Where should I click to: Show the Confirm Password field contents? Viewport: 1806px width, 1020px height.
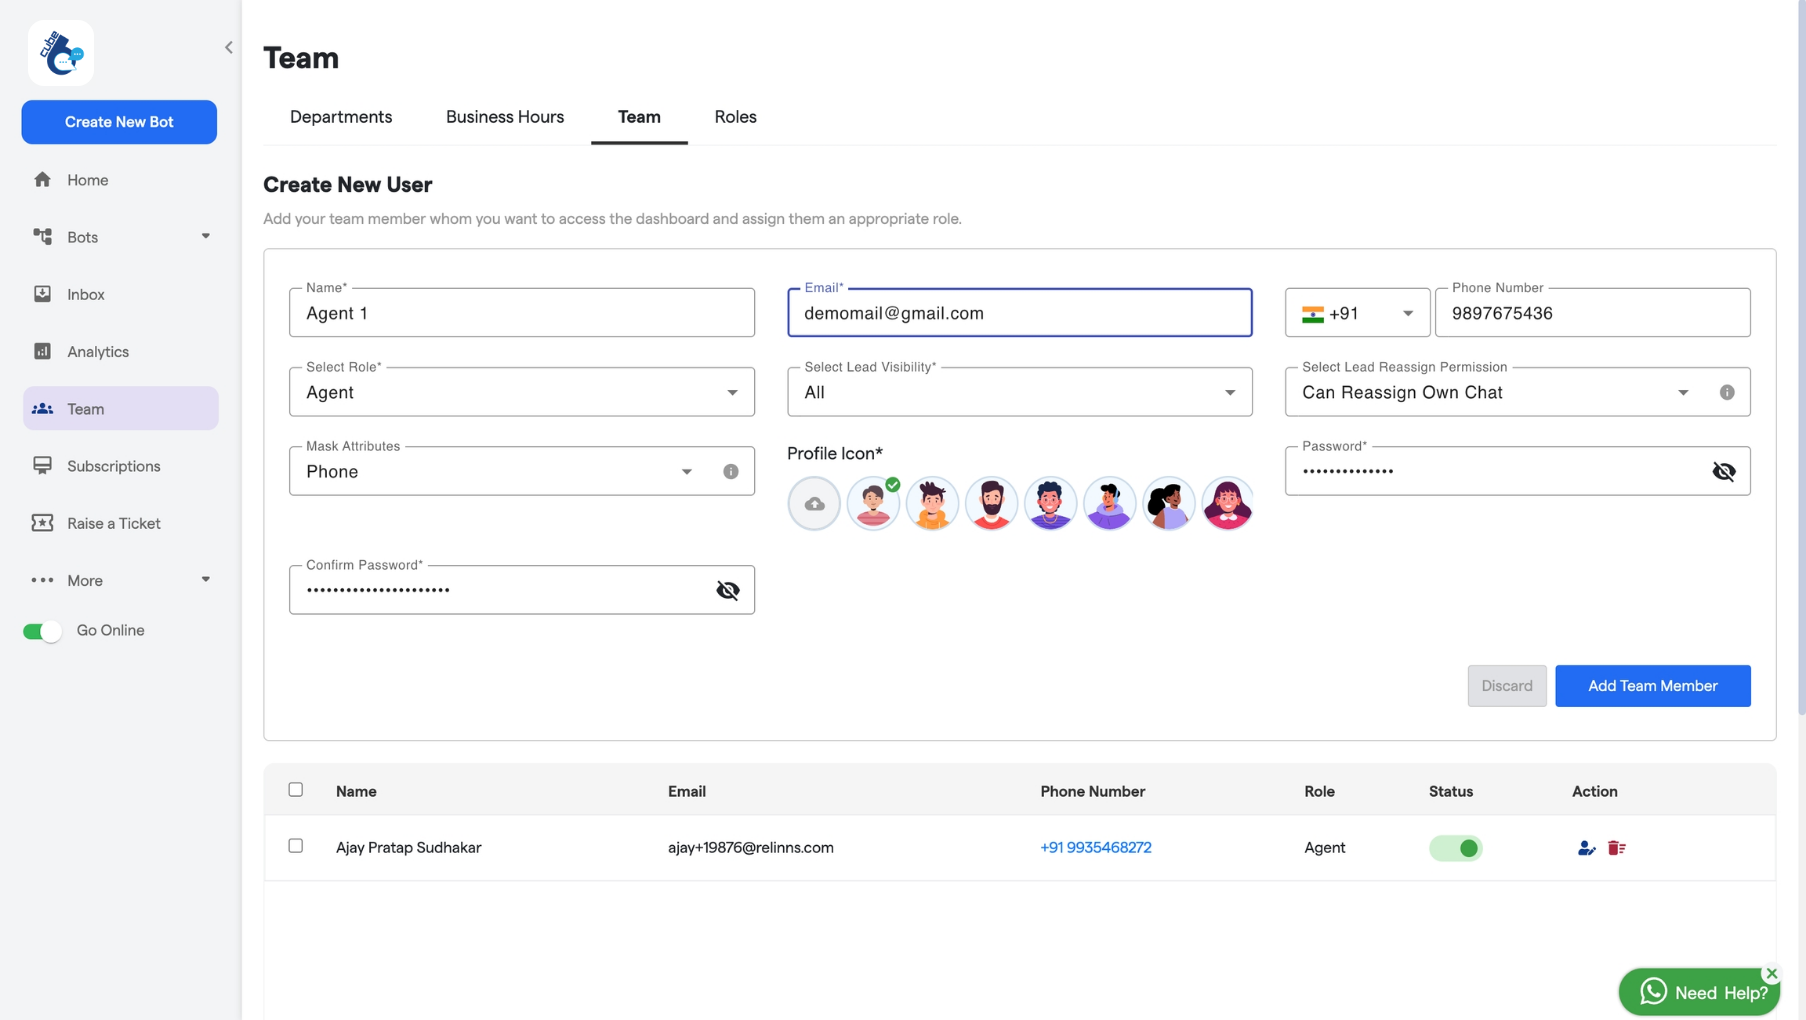click(728, 590)
